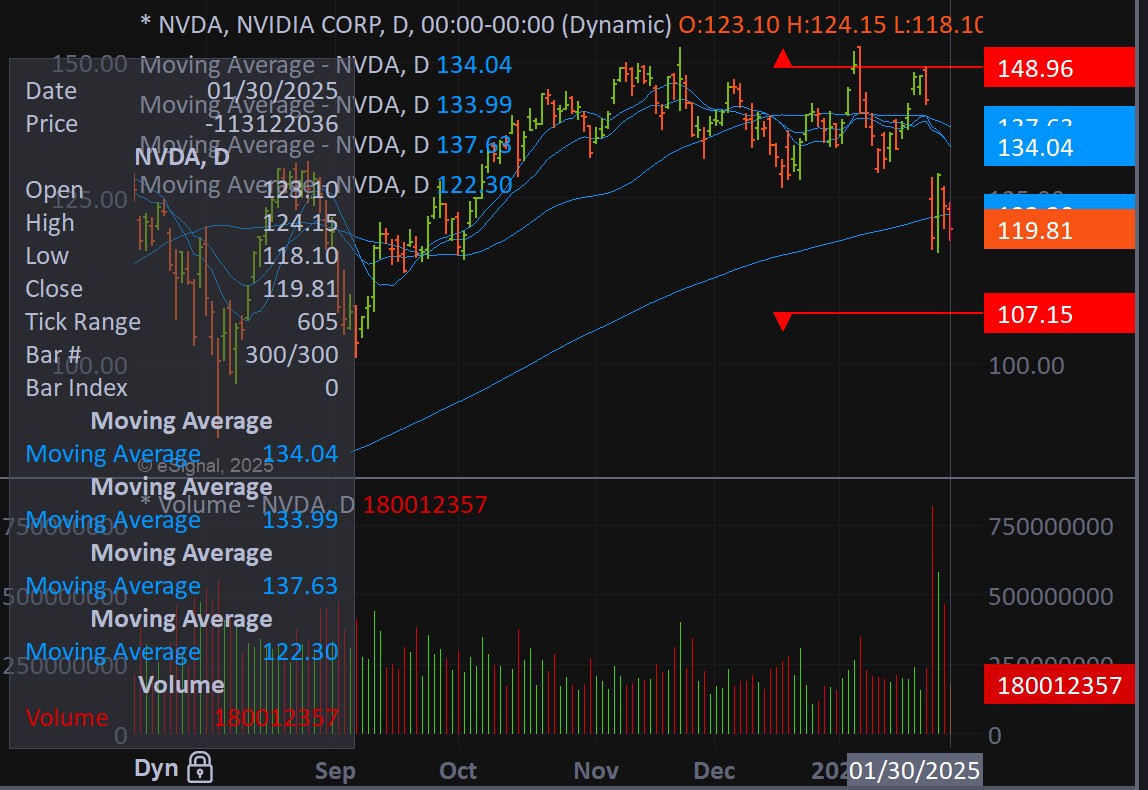Click the 01/30/2025 date cursor label
Viewport: 1148px width, 790px height.
point(914,770)
